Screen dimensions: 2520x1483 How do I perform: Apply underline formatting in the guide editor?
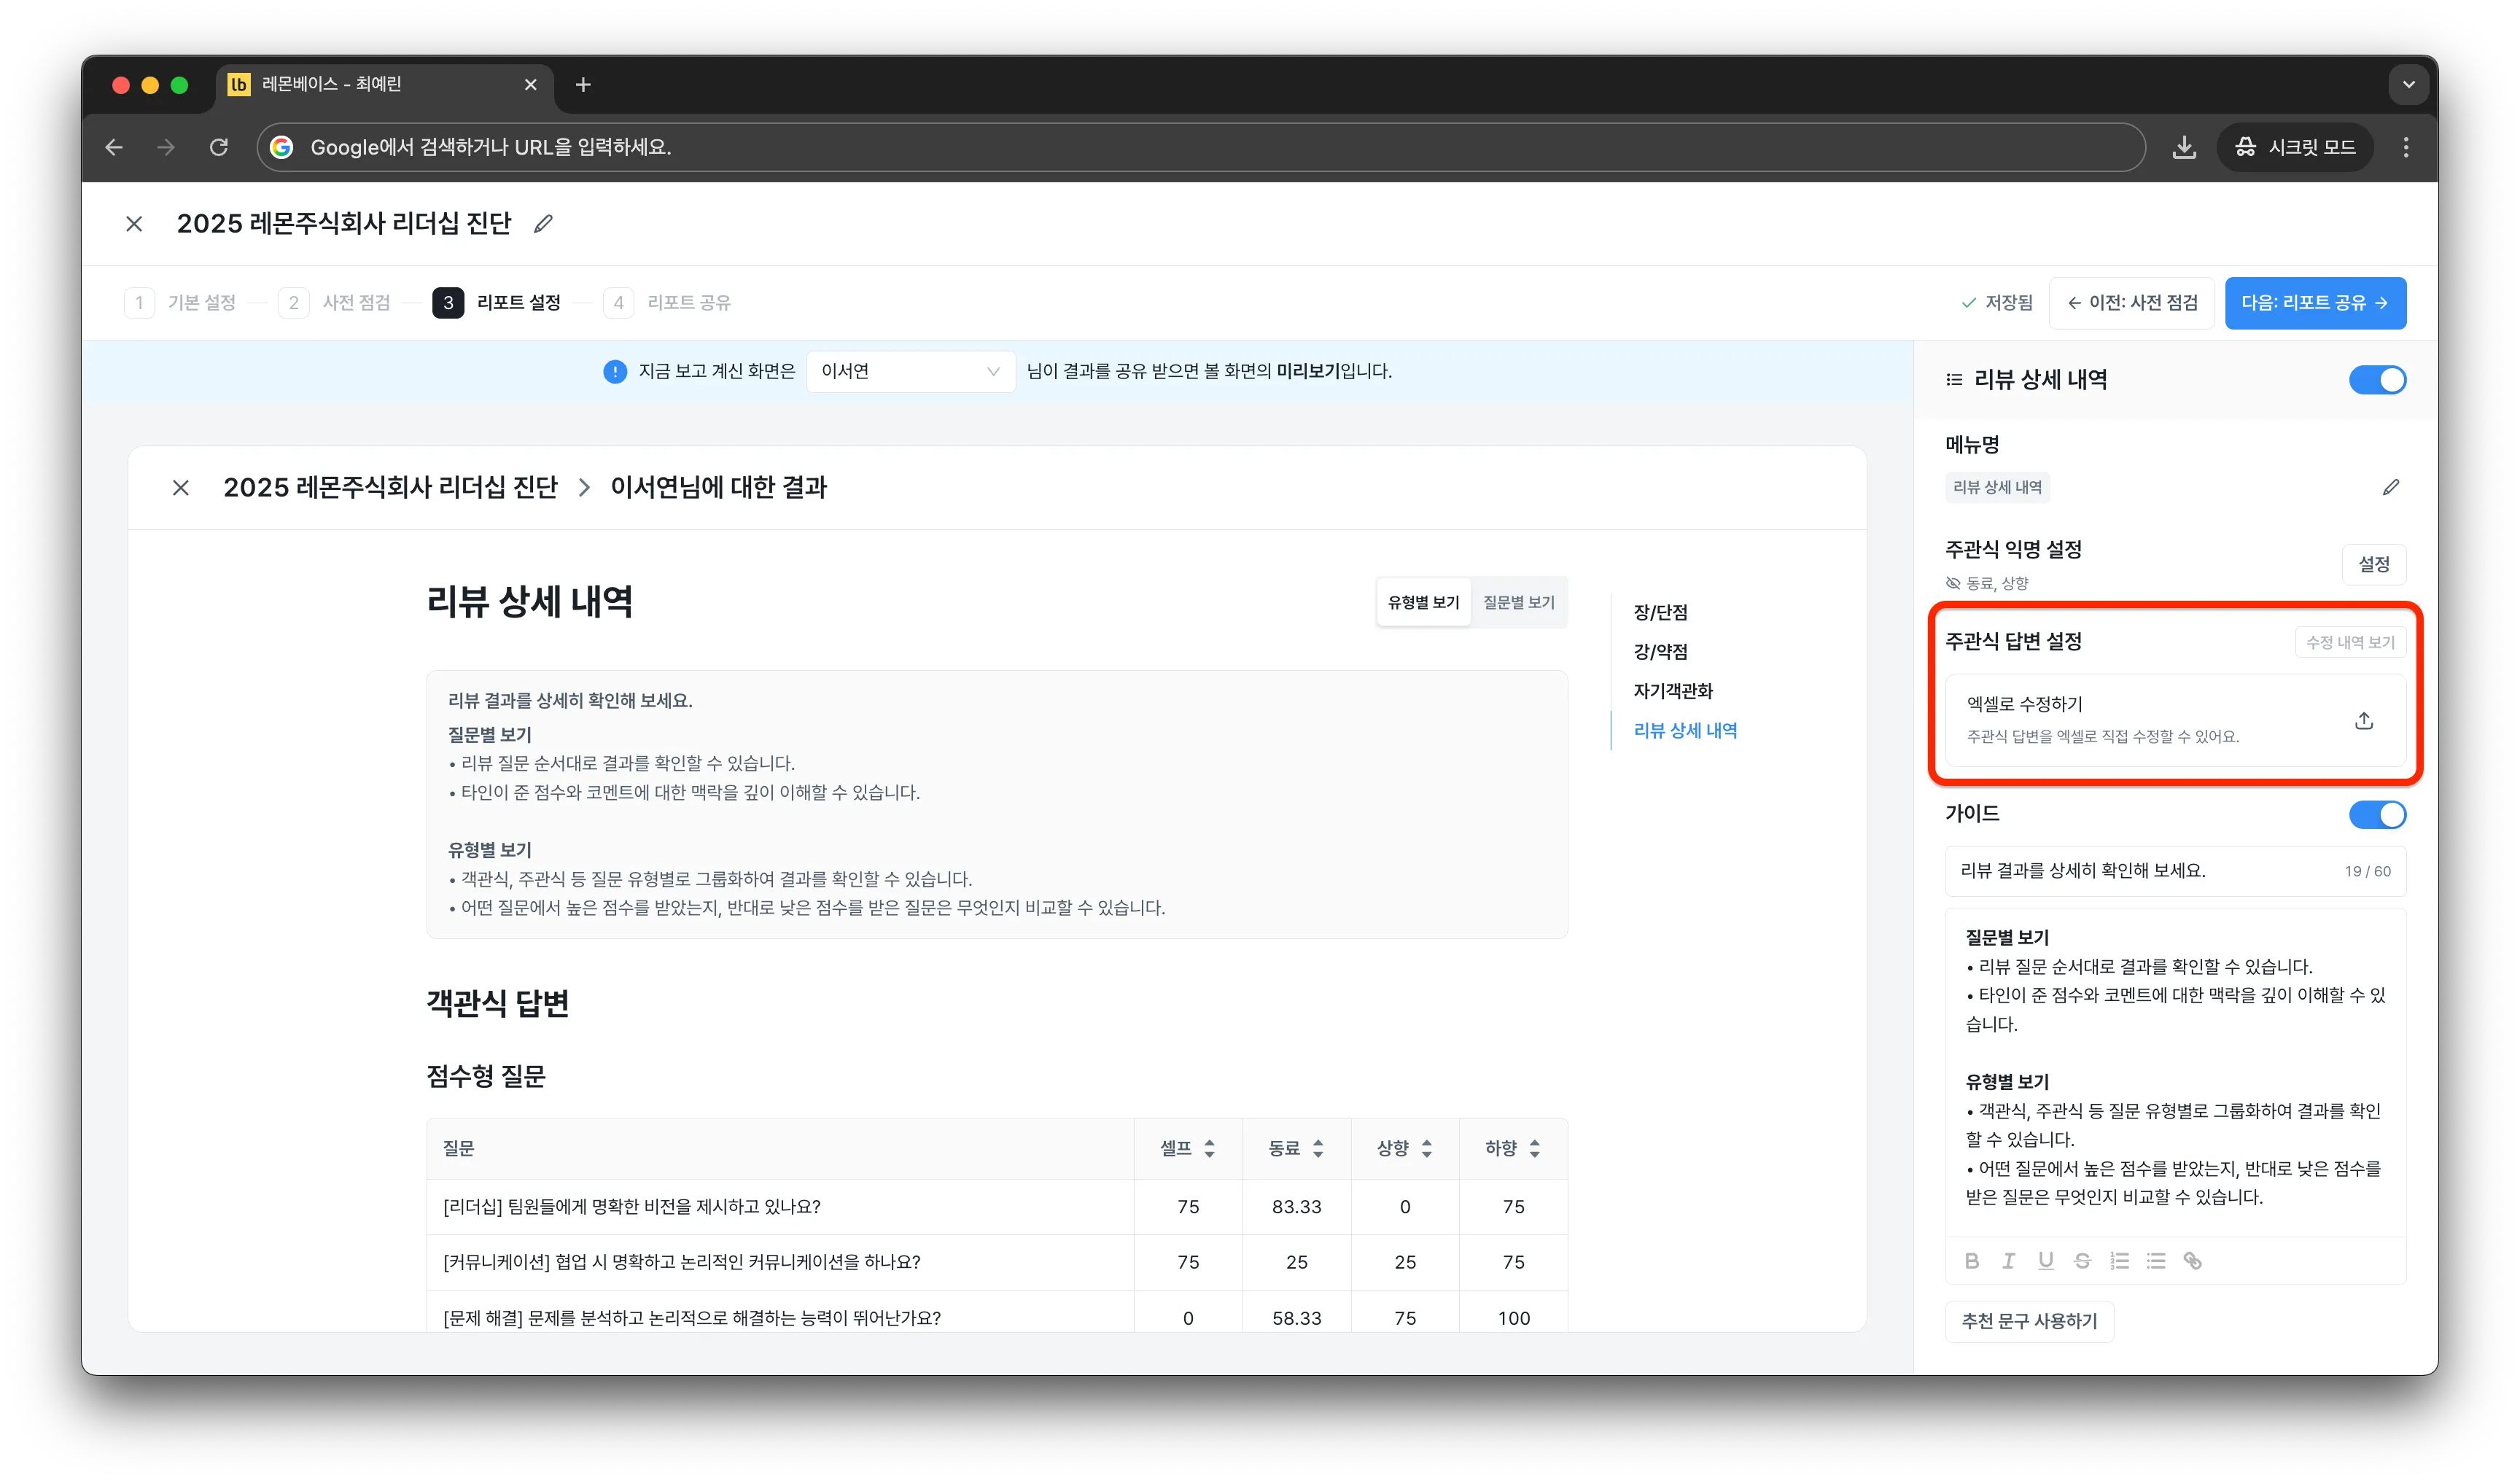pos(2046,1261)
